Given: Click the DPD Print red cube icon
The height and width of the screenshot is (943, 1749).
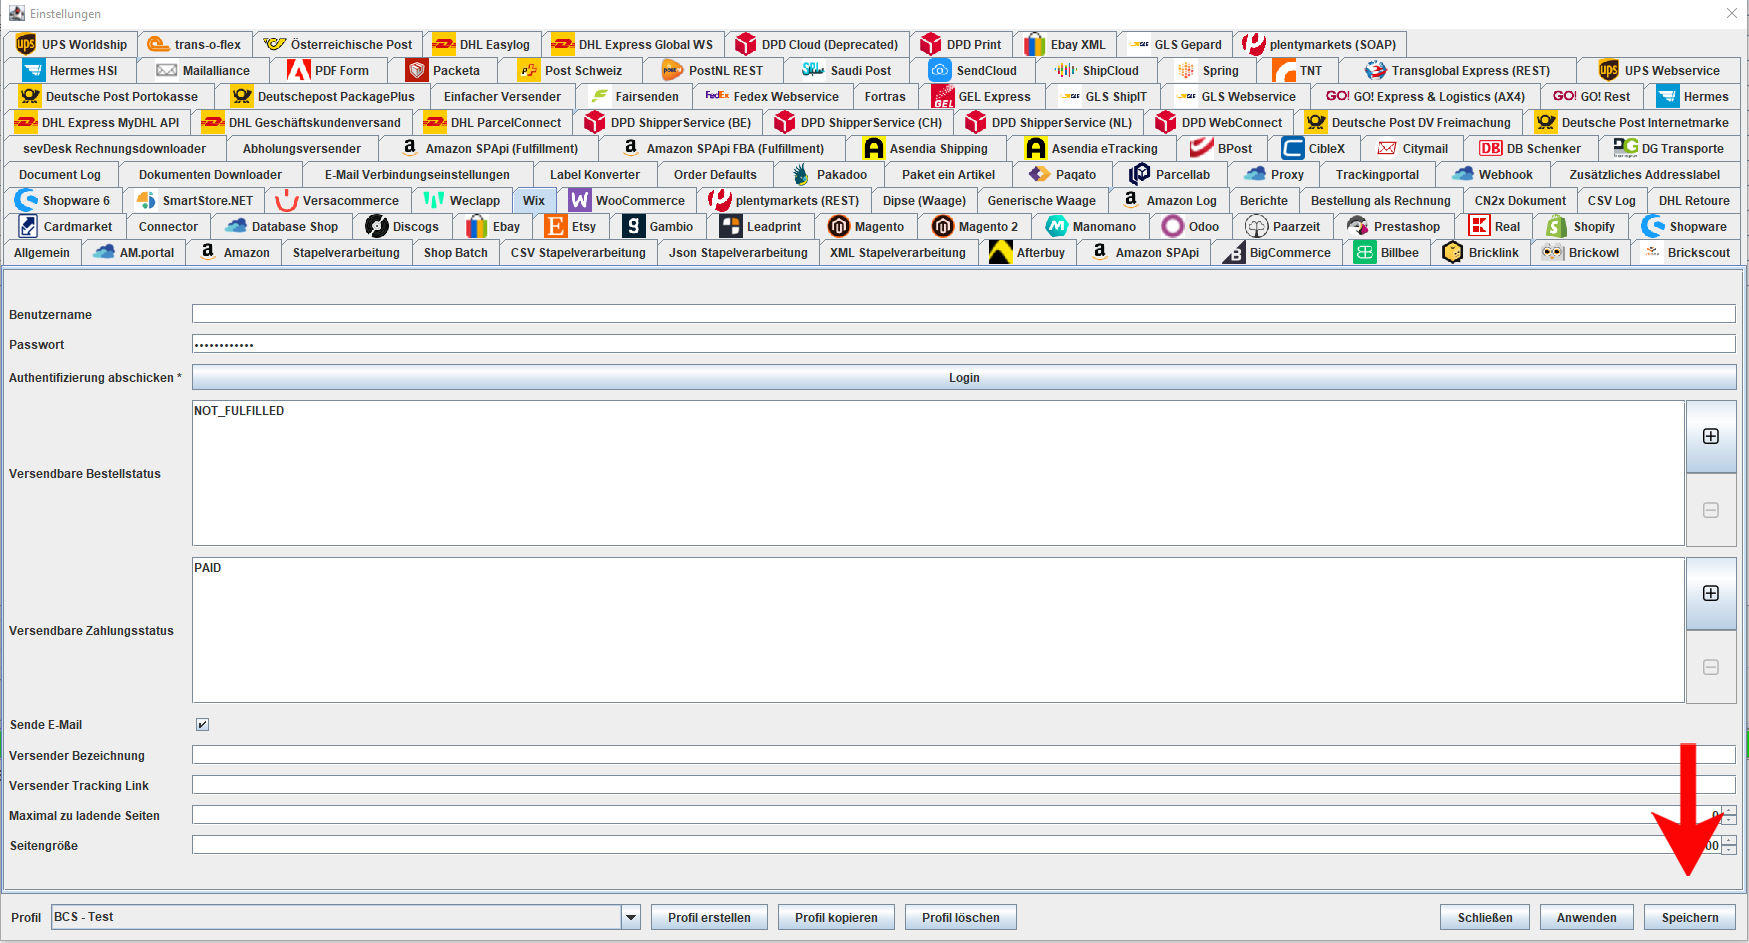Looking at the screenshot, I should click(x=930, y=44).
